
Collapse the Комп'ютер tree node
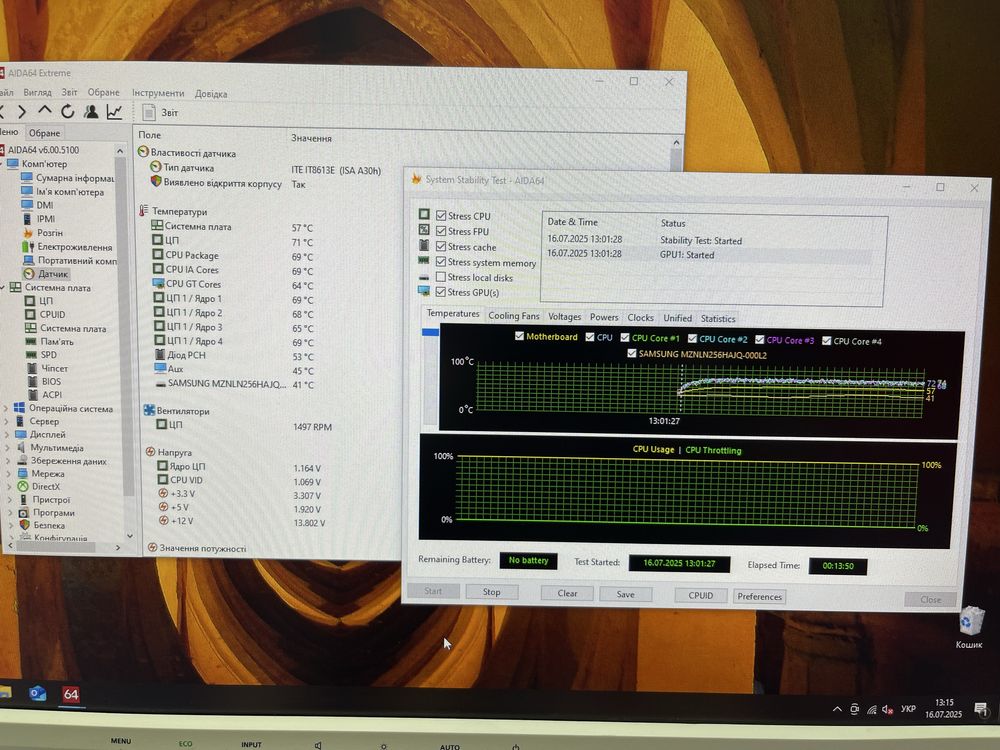[x=2, y=164]
